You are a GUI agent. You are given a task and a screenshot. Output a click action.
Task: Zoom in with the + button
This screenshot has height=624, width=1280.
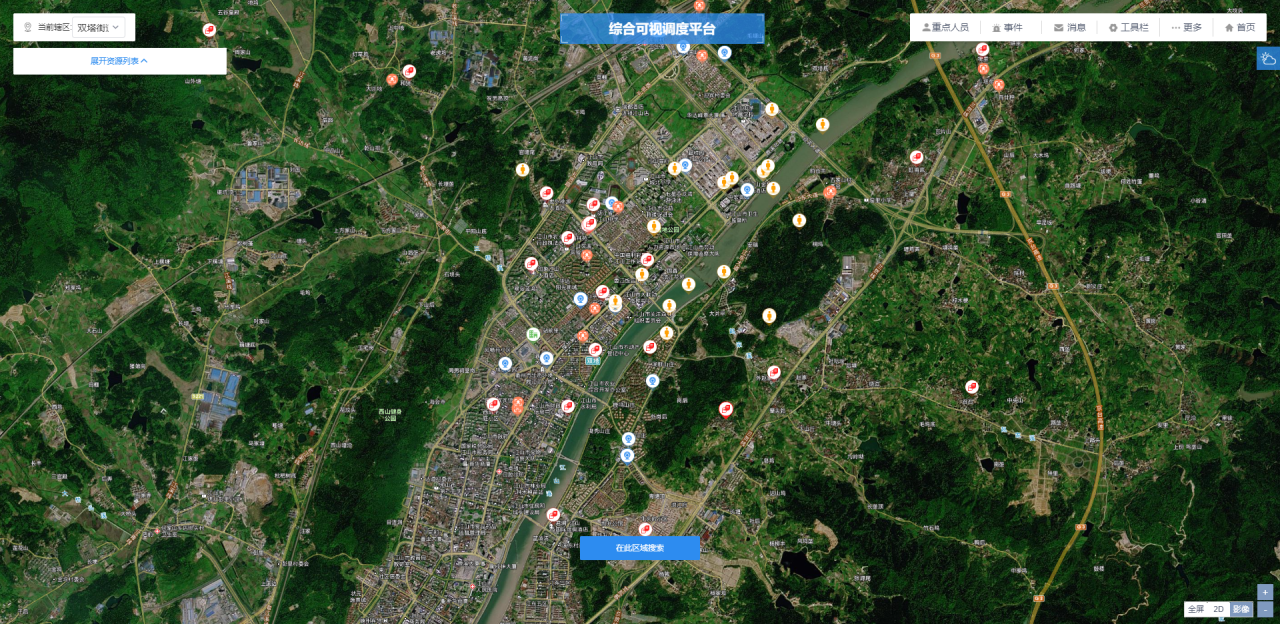coord(1265,592)
